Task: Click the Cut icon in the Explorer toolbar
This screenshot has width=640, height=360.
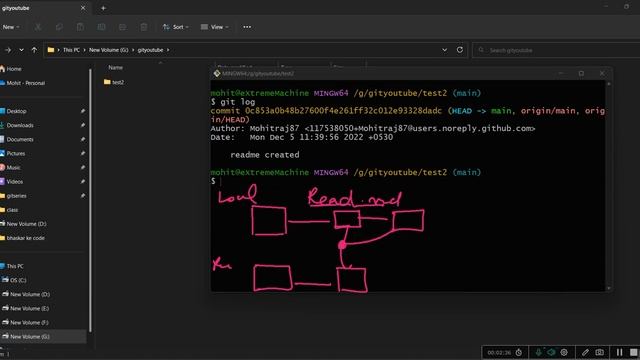Action: [38, 27]
